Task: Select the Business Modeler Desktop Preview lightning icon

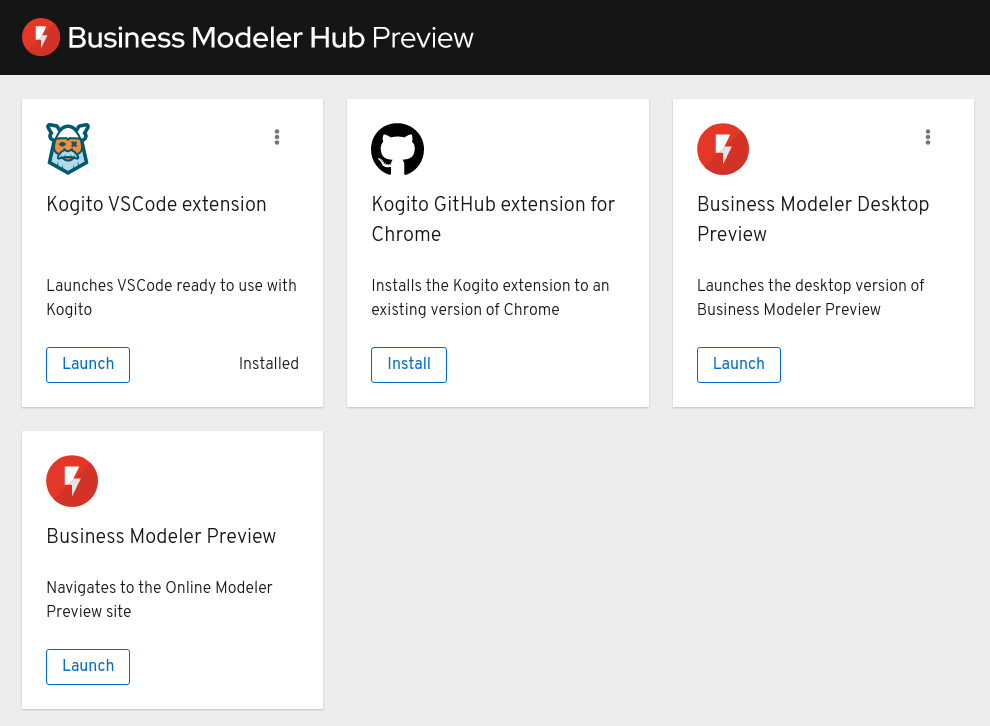Action: click(722, 148)
